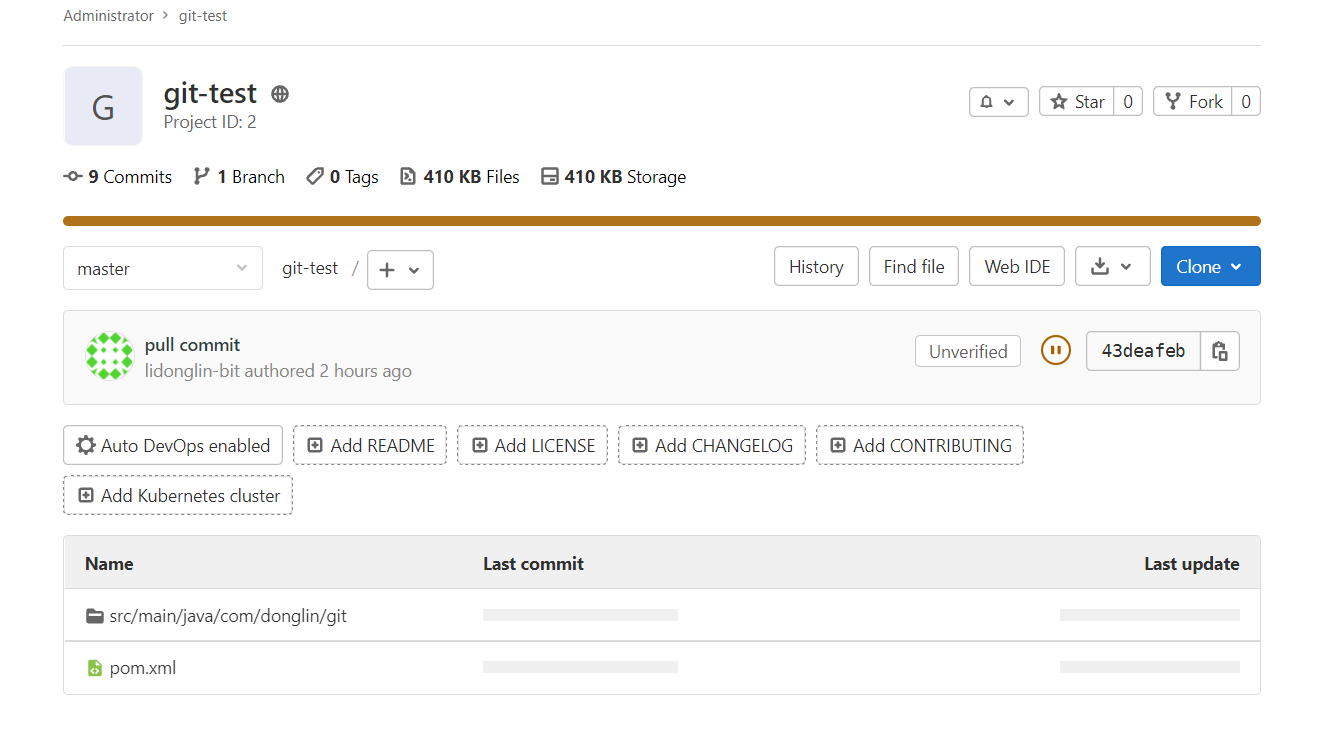
Task: Open the notification bell dropdown
Action: [999, 102]
